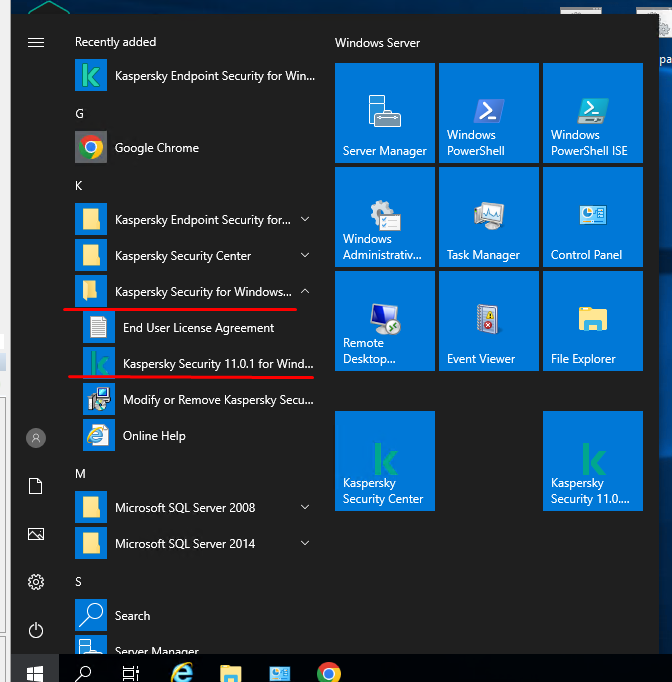This screenshot has height=682, width=672.
Task: Open Online Help from the Kaspersky folder
Action: [x=154, y=436]
